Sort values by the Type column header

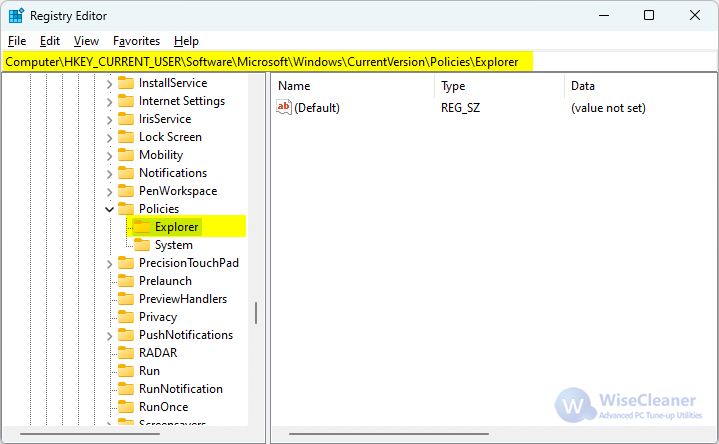point(453,86)
